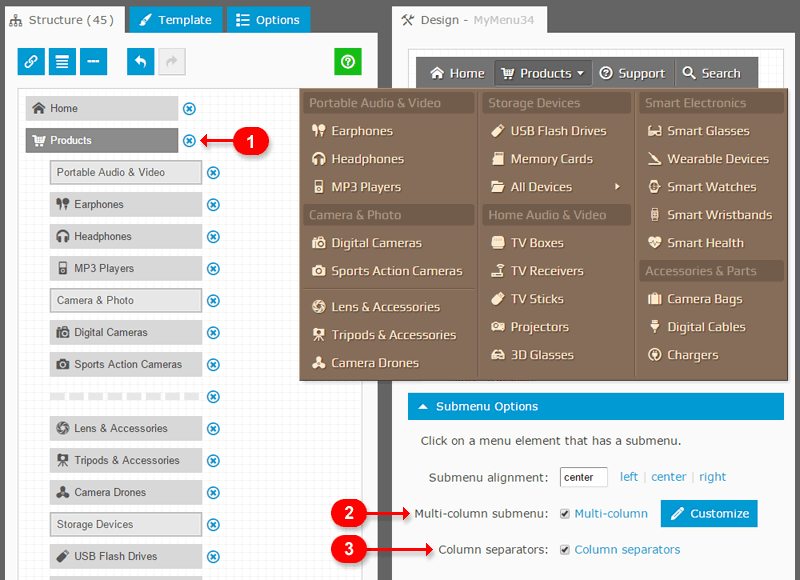800x580 pixels.
Task: Undo the last structure change
Action: (141, 62)
